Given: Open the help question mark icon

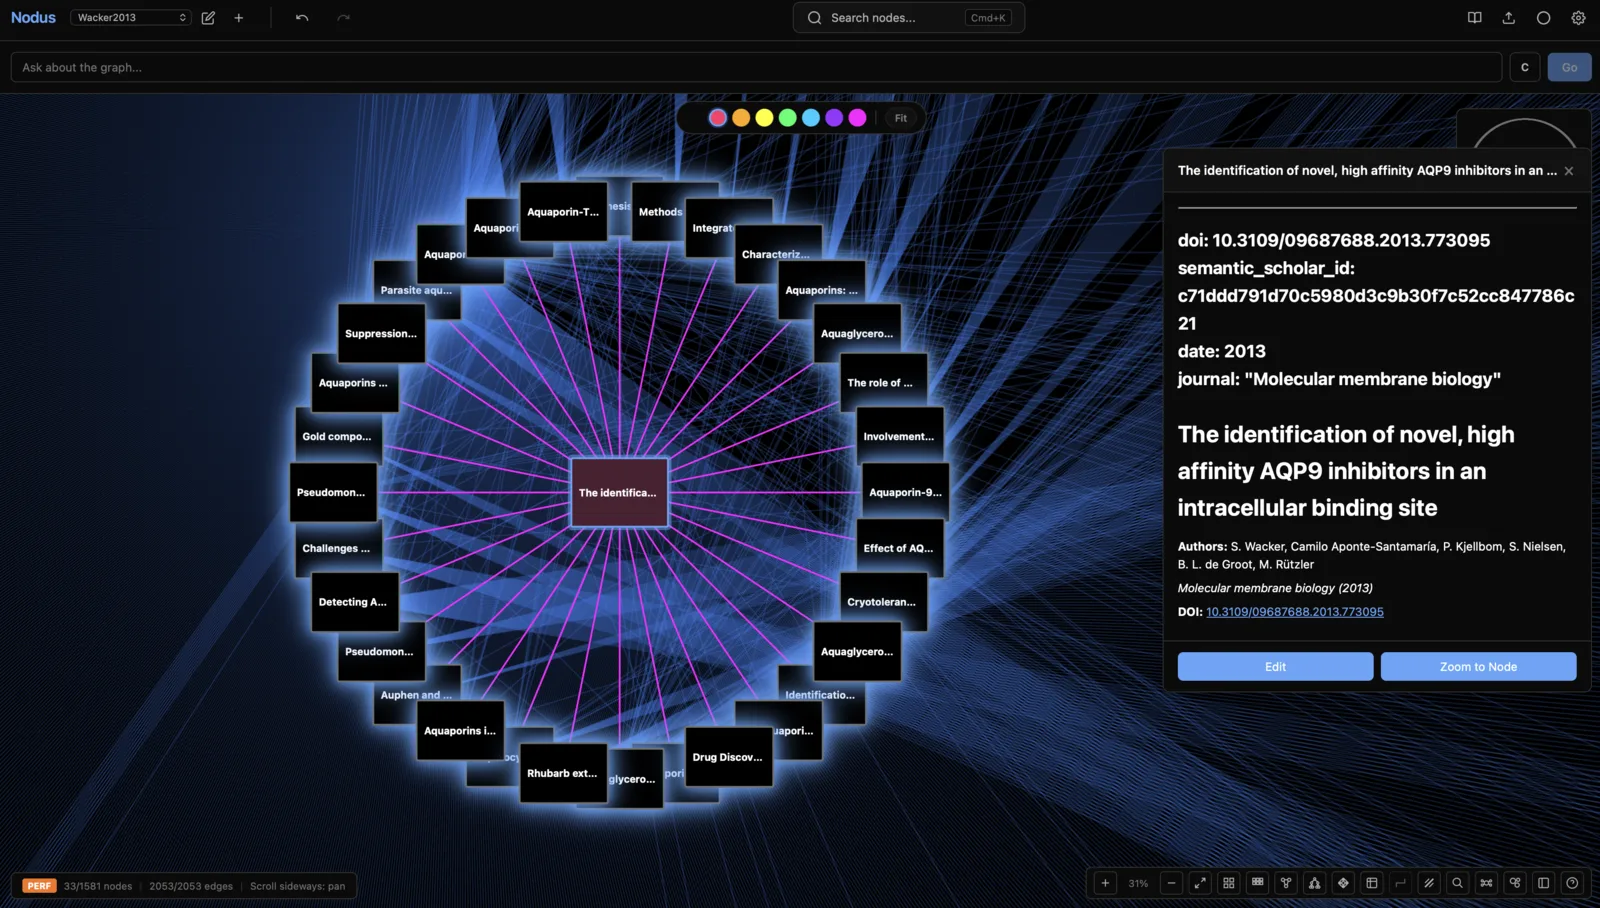Looking at the screenshot, I should tap(1572, 883).
